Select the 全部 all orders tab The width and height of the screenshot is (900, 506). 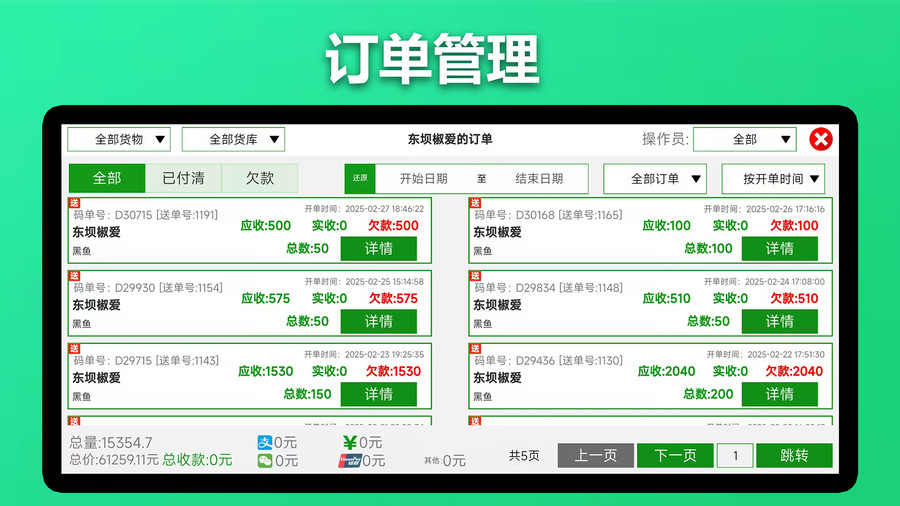[107, 178]
